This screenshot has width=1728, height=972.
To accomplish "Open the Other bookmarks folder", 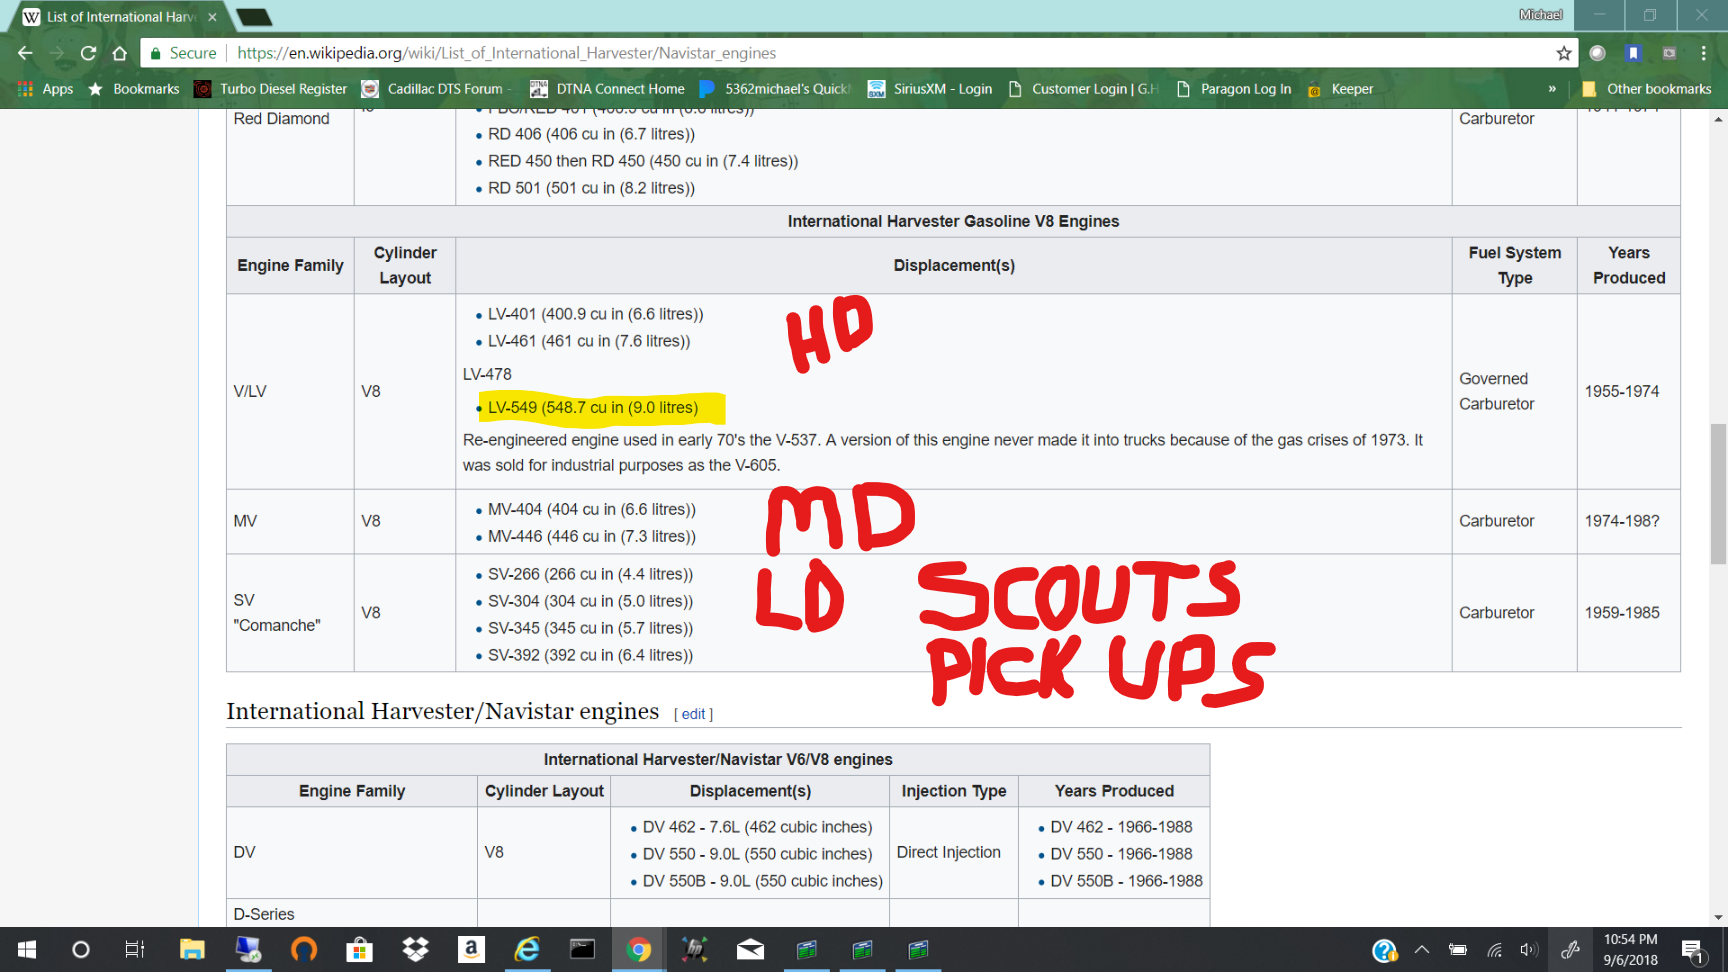I will tap(1647, 89).
